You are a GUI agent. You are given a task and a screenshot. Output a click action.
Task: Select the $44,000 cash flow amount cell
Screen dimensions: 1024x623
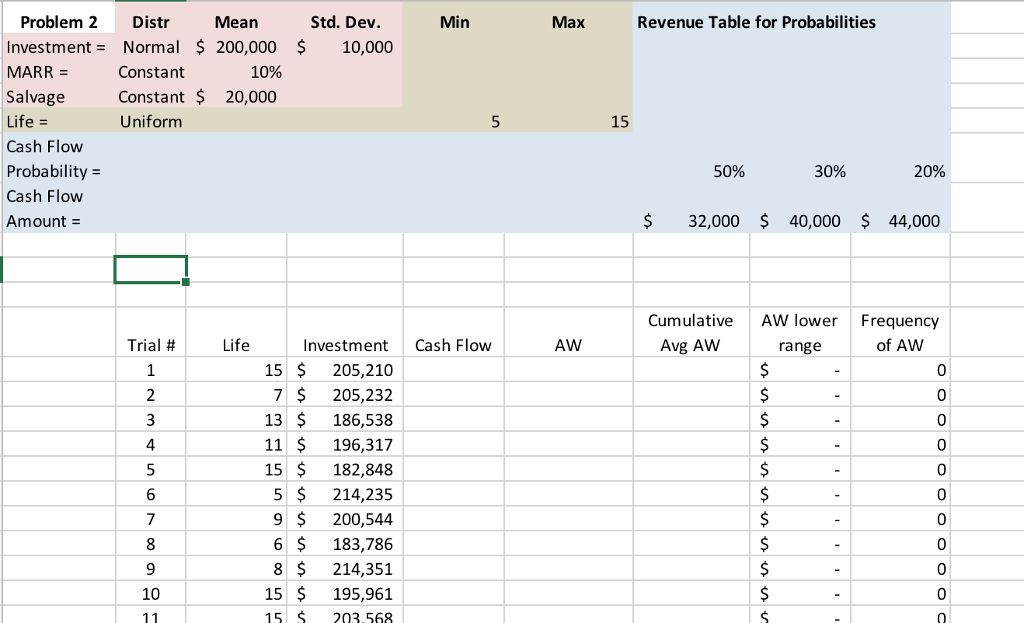[x=902, y=221]
